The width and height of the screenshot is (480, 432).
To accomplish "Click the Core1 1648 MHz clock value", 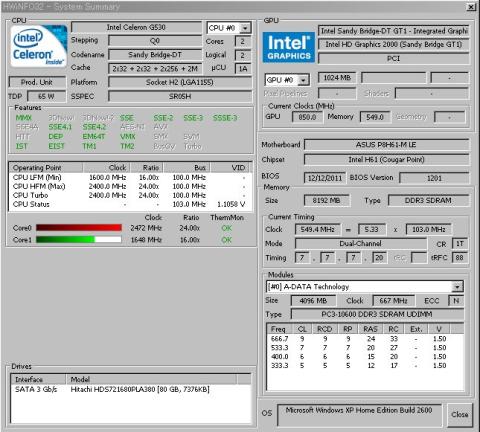I will point(146,240).
